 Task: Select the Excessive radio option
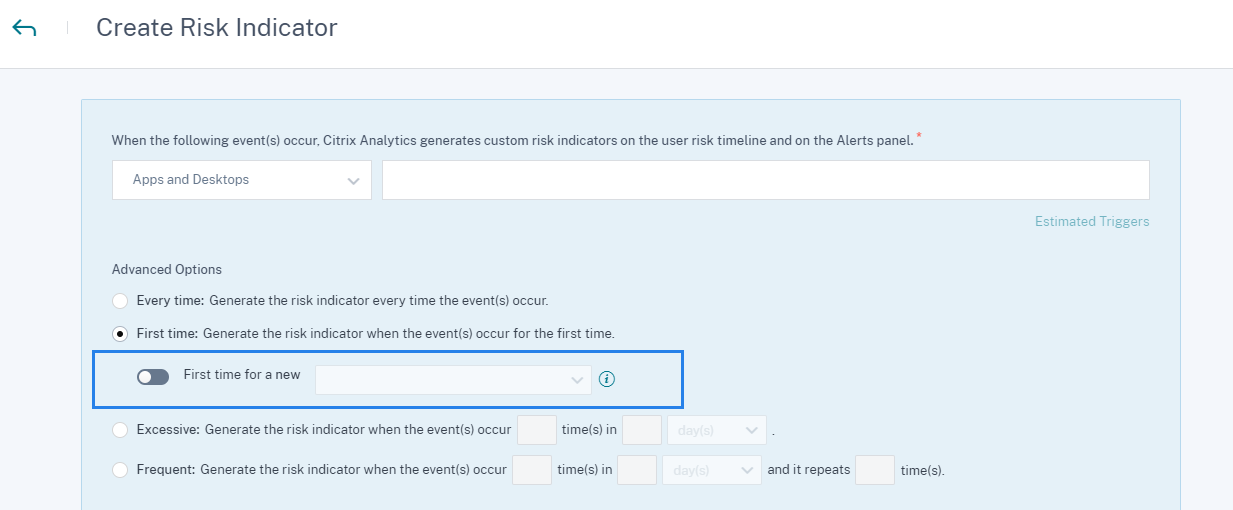[x=120, y=430]
